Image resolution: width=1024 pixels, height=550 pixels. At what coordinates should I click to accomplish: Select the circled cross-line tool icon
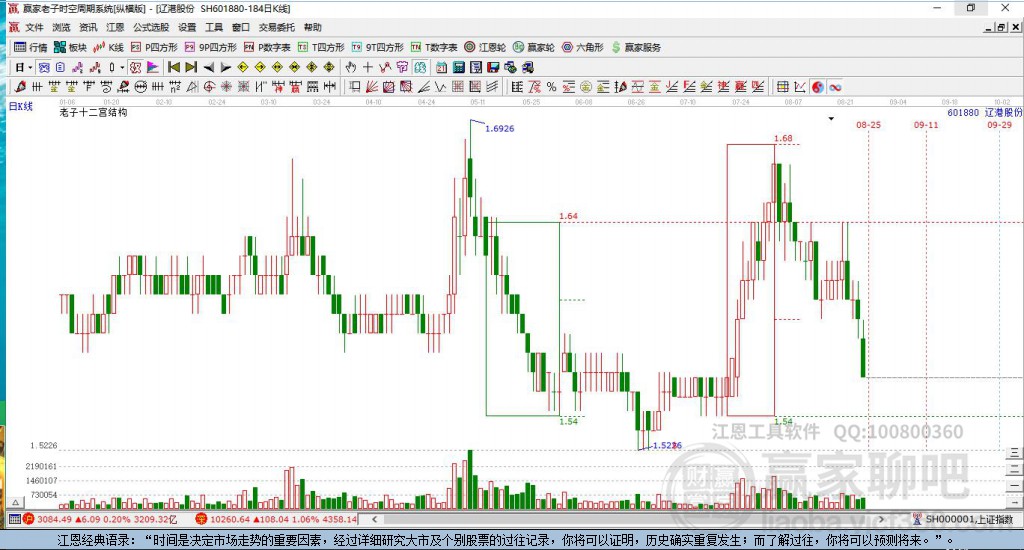click(140, 86)
